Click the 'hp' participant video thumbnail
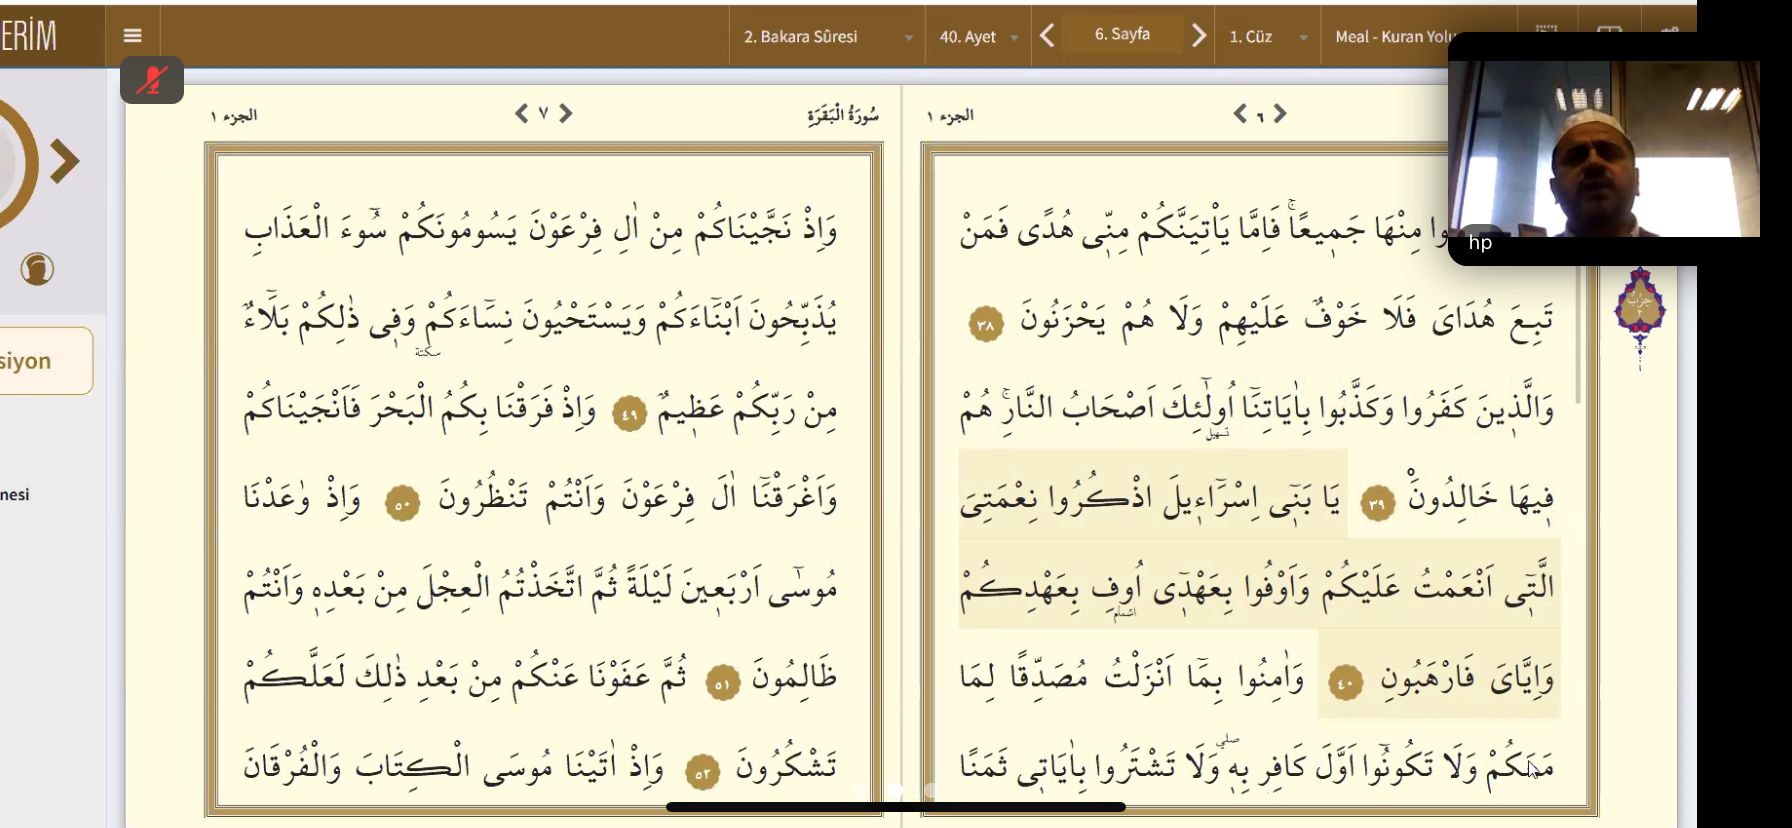Viewport: 1792px width, 828px height. 1604,149
